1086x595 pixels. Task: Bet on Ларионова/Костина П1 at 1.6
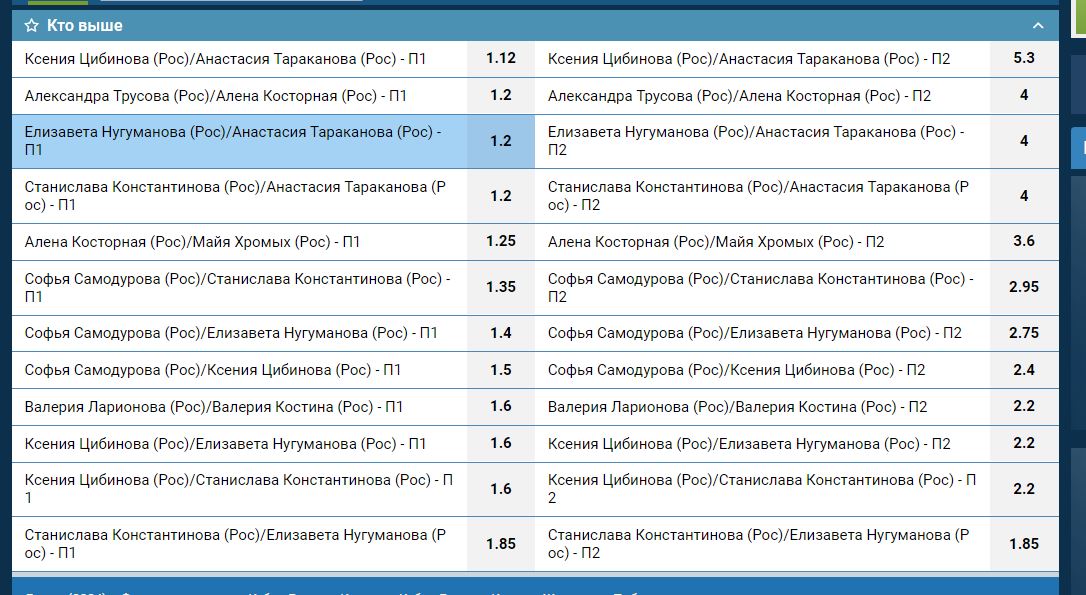coord(501,407)
